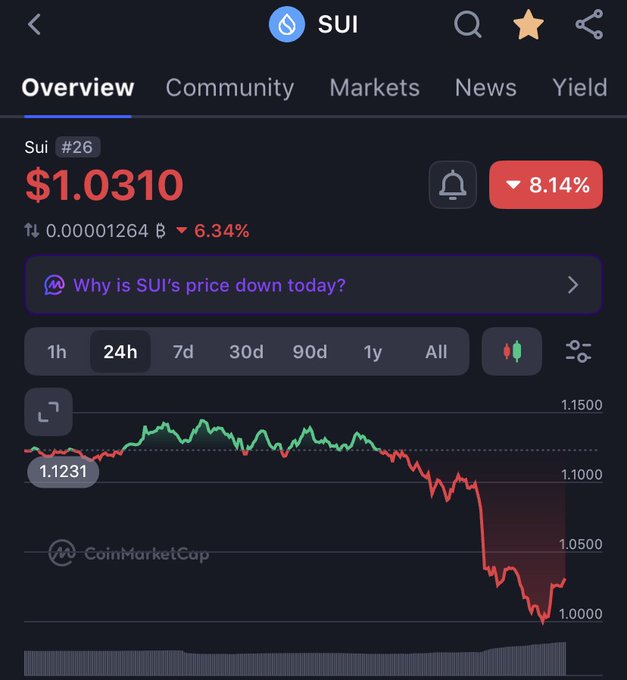Expand chart to fullscreen icon

click(49, 412)
